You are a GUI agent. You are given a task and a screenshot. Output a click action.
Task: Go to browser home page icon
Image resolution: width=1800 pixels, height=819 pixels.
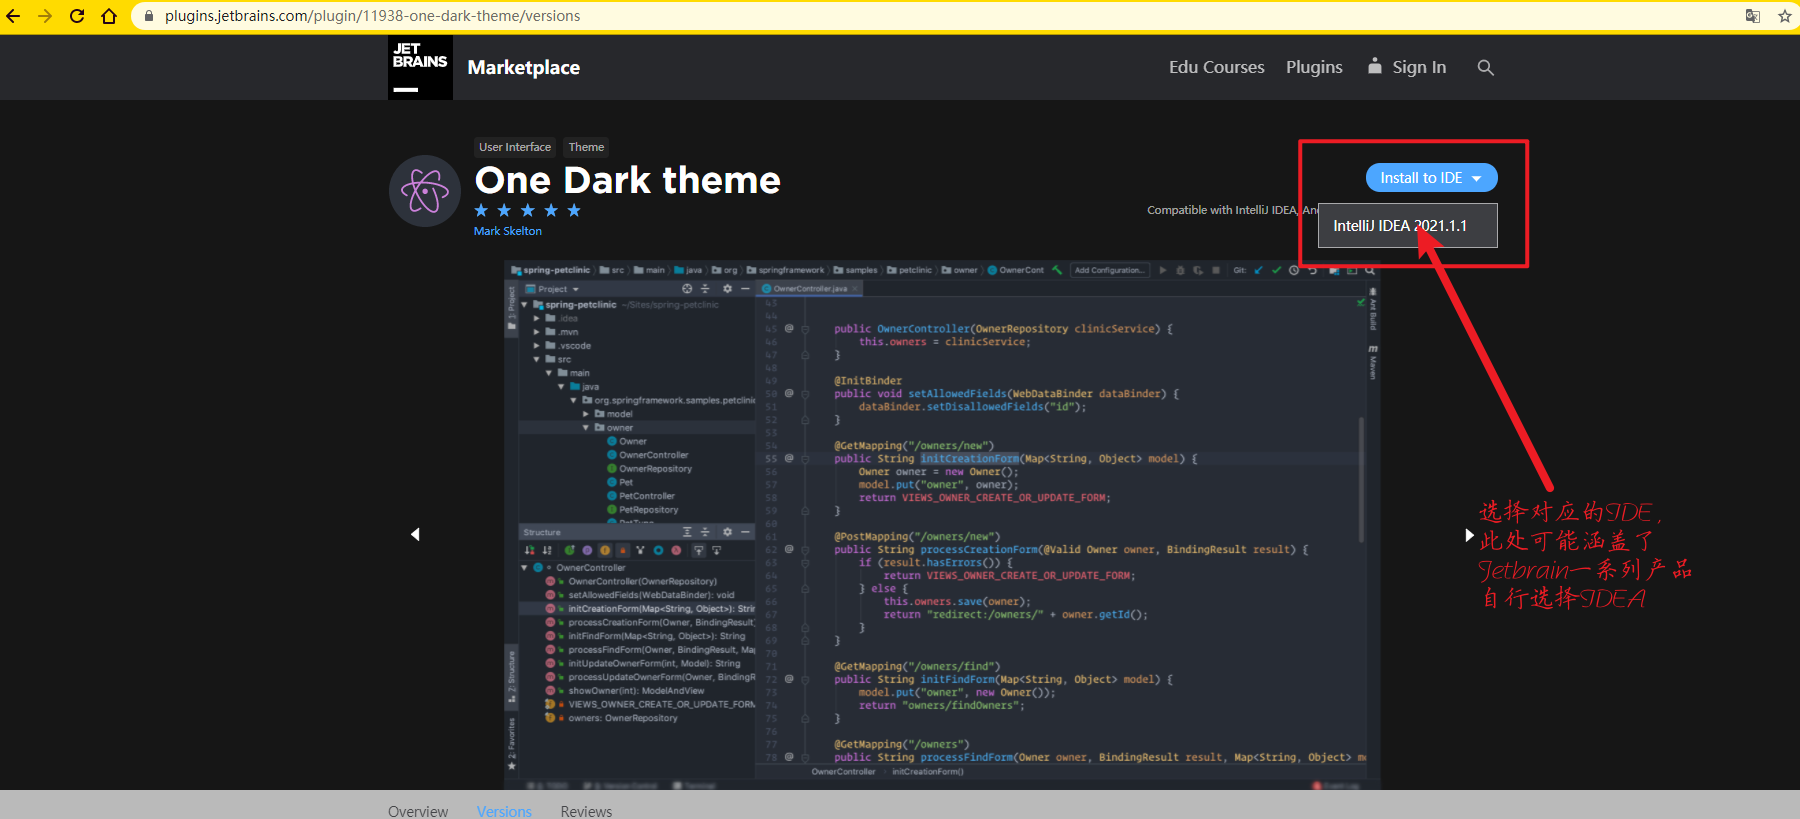pos(109,16)
